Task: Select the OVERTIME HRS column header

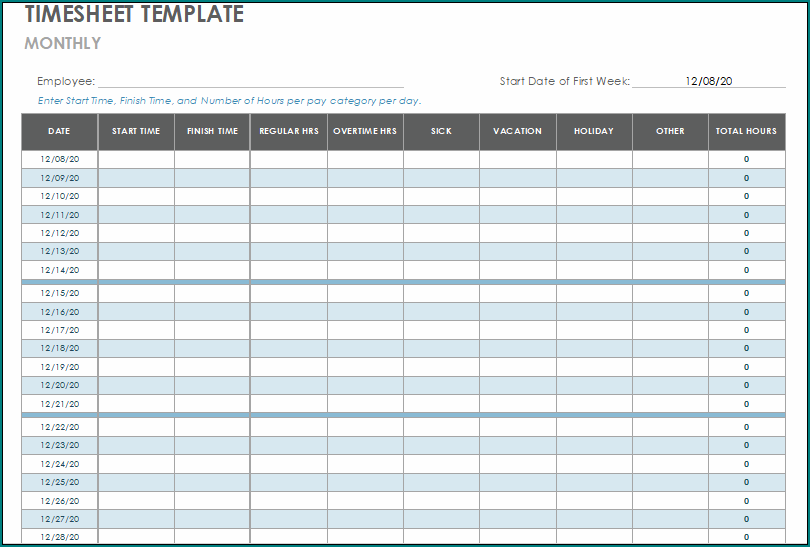Action: (365, 132)
